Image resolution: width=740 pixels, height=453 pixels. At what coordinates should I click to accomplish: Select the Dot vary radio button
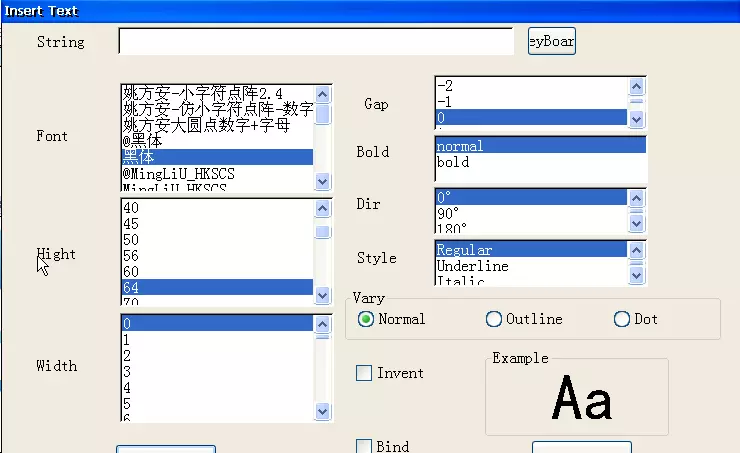tap(622, 319)
